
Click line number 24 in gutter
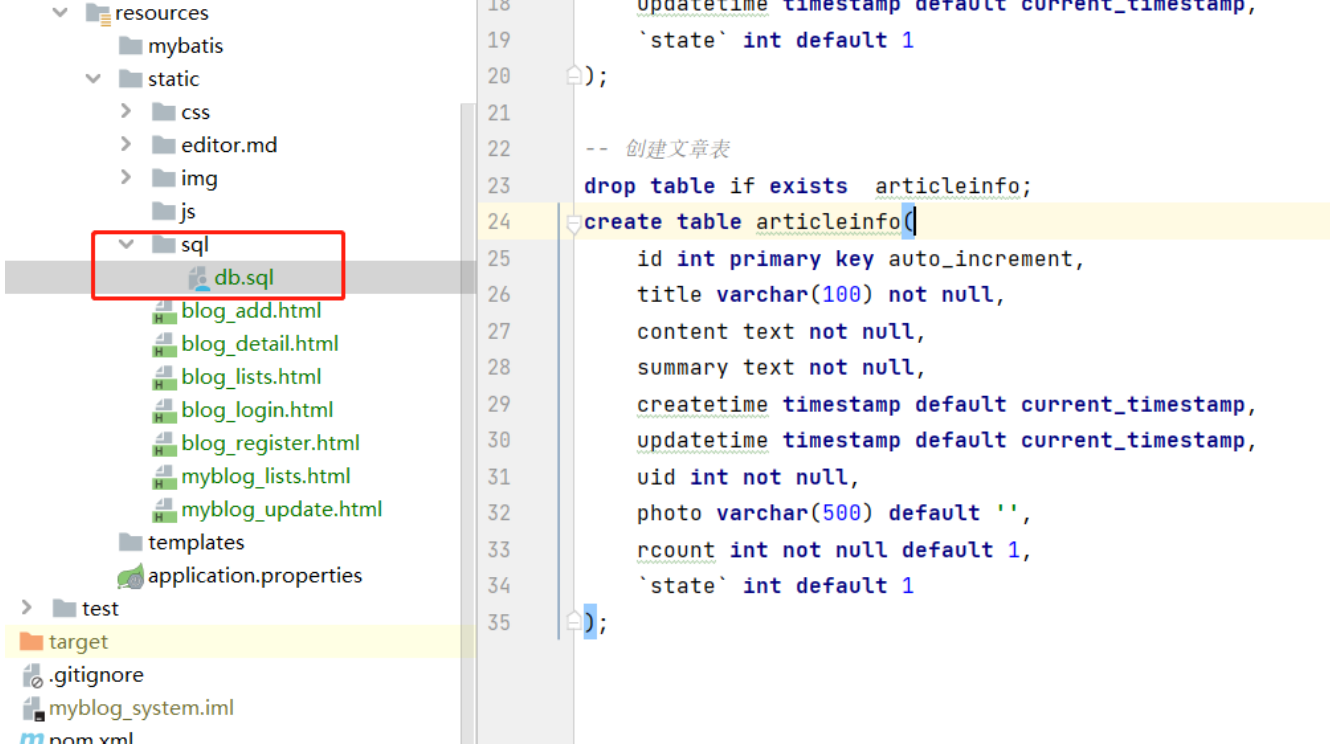tap(498, 221)
